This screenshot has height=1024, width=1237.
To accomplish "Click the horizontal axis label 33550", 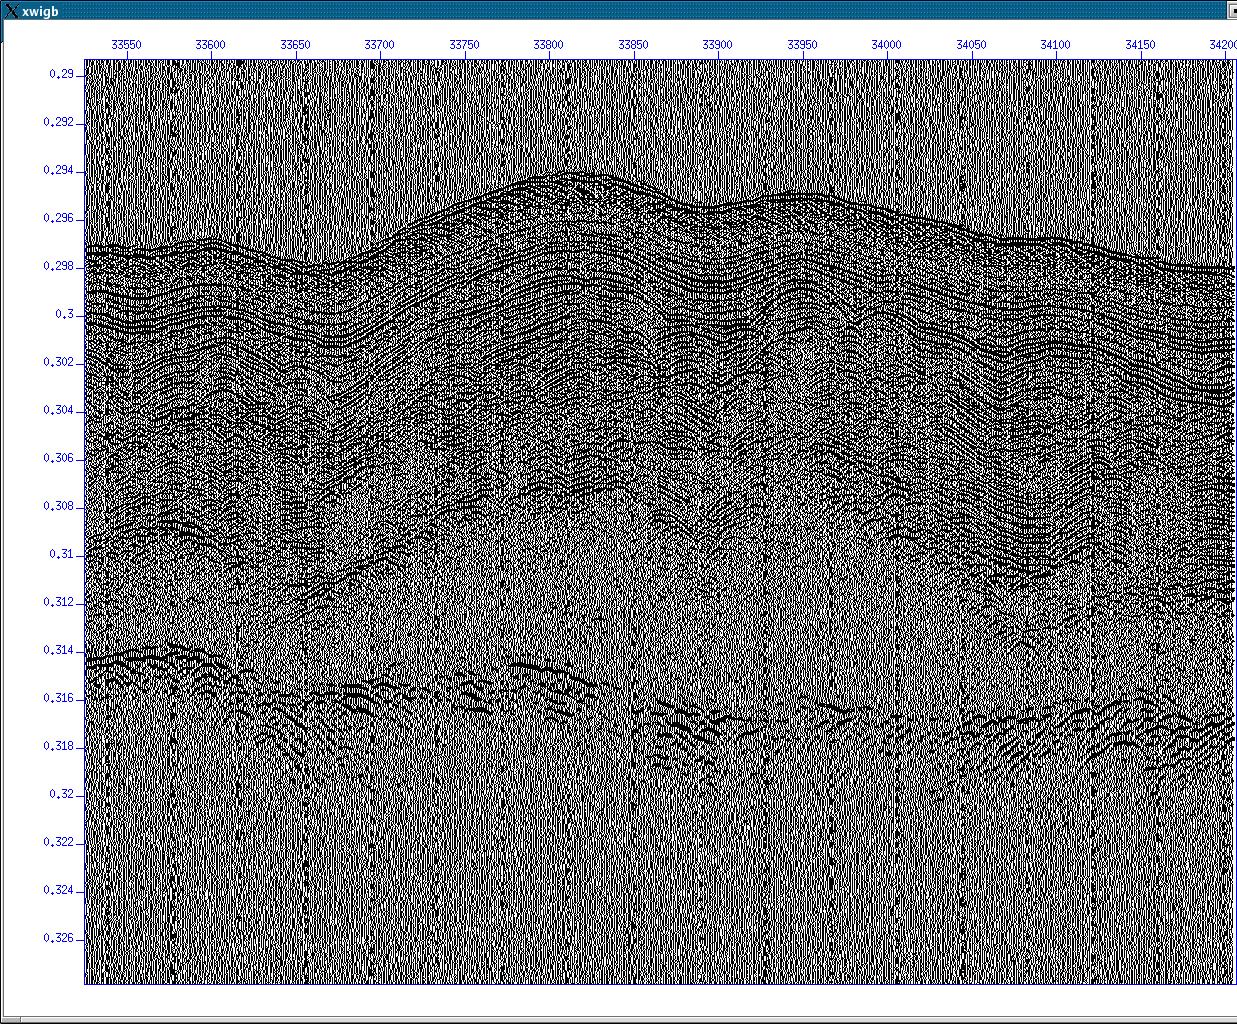I will [126, 45].
